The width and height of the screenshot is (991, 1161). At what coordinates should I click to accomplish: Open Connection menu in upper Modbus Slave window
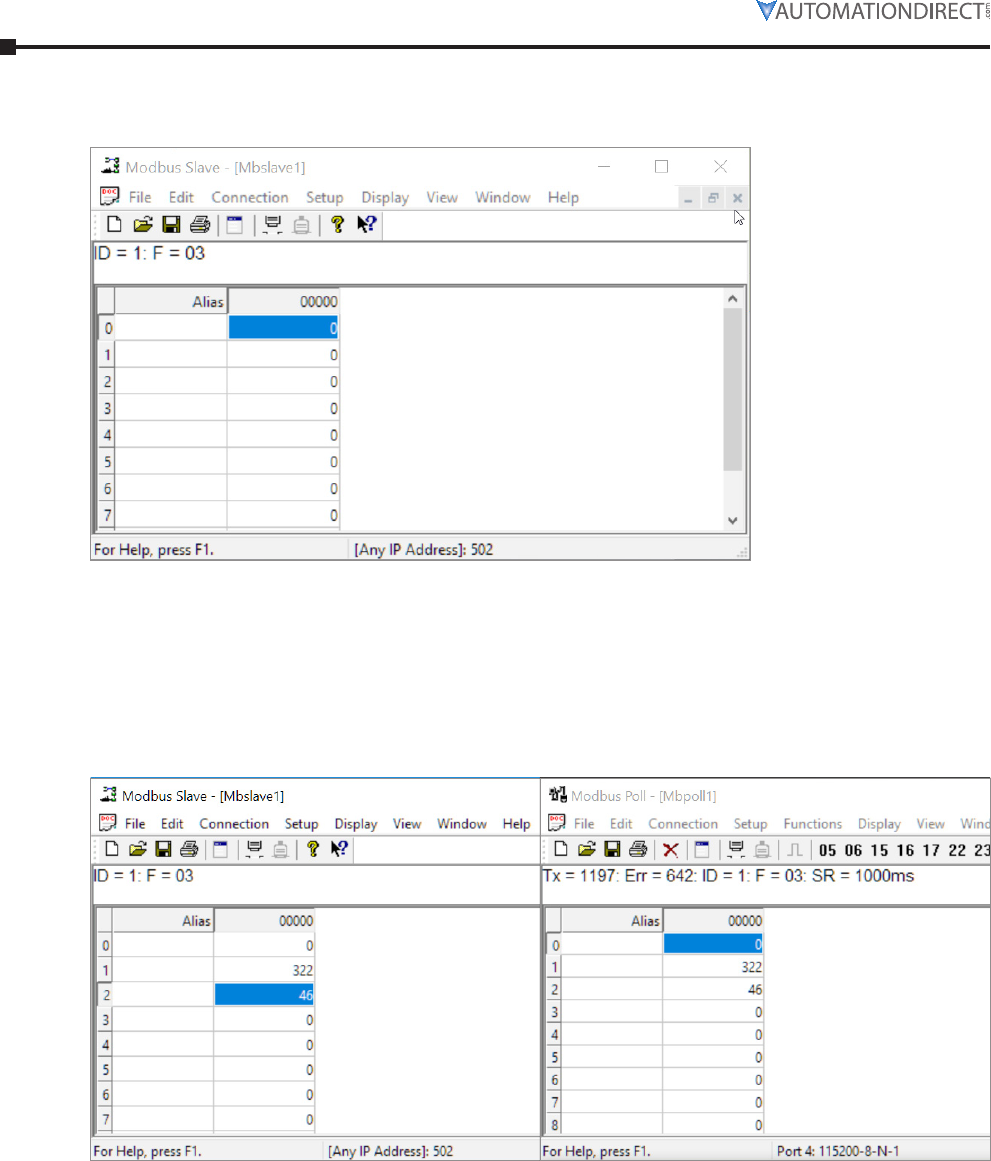[x=250, y=198]
